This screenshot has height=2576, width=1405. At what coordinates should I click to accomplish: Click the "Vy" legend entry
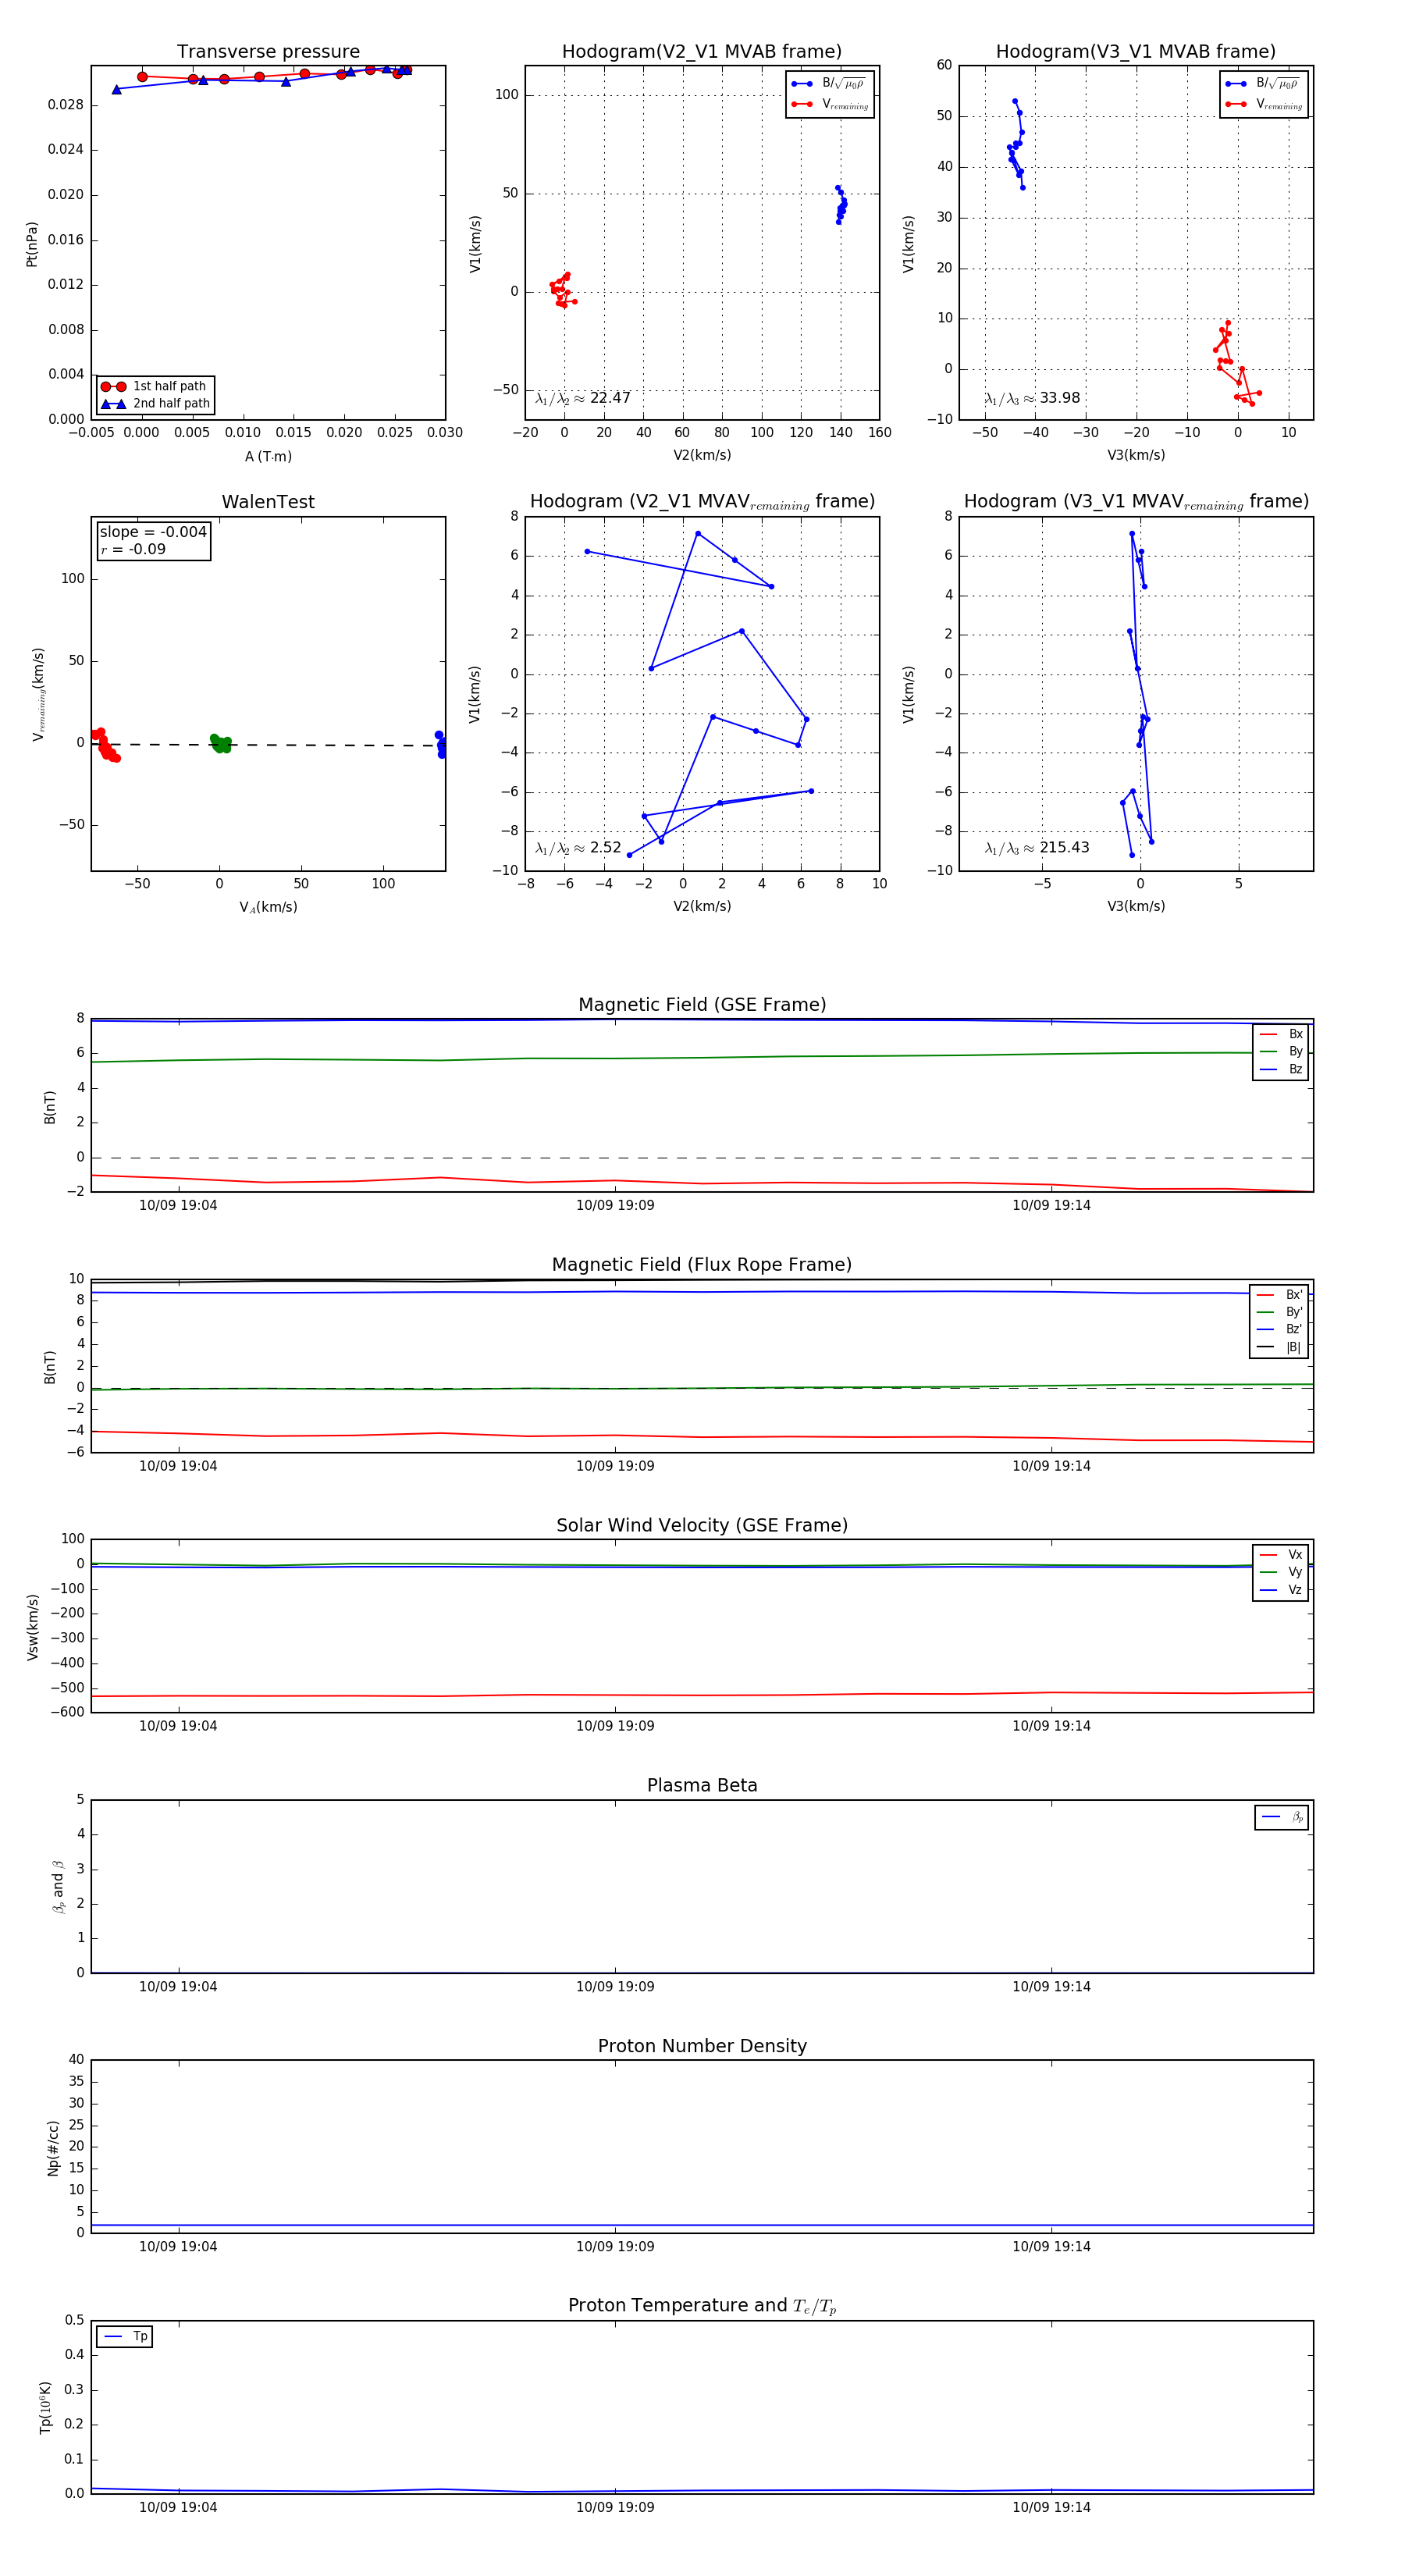[x=1281, y=1573]
